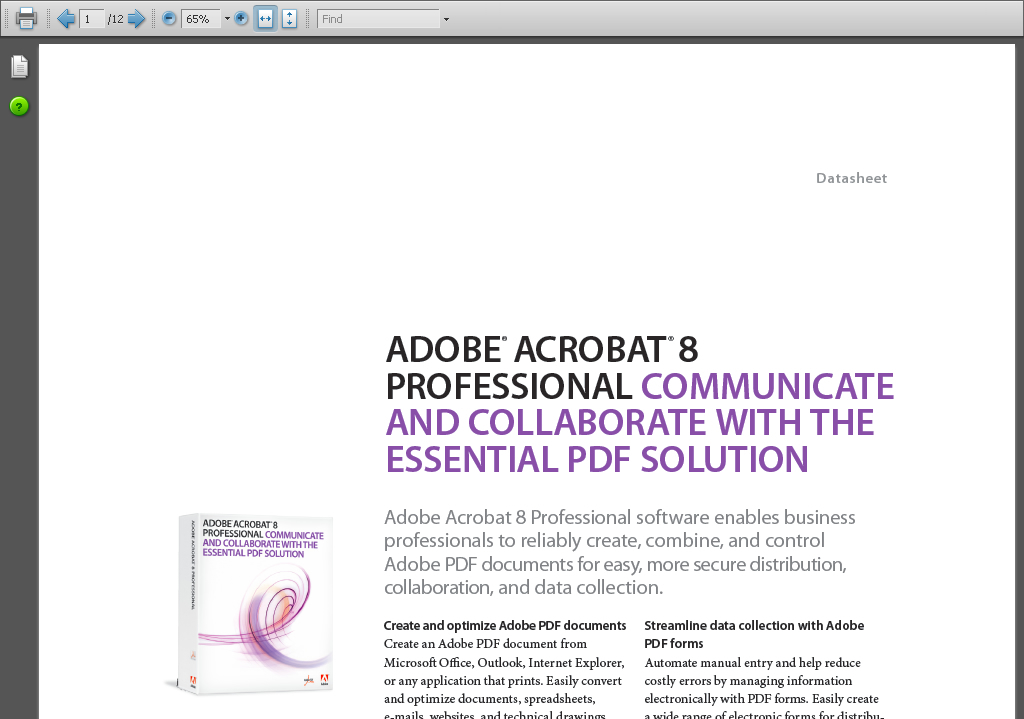This screenshot has width=1024, height=719.
Task: Zoom in using the plus button
Action: tap(241, 19)
